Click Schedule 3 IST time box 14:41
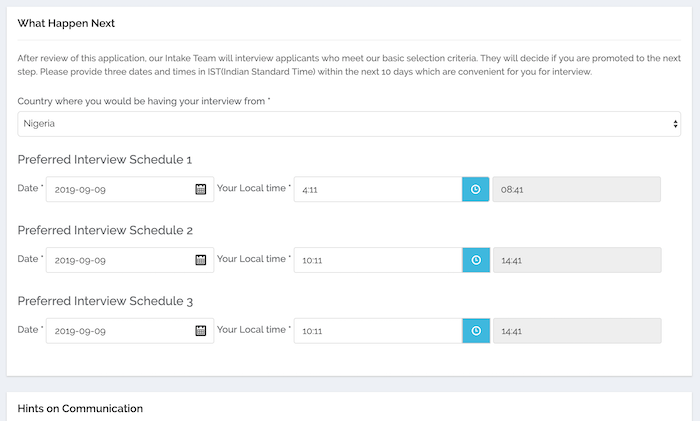The height and width of the screenshot is (421, 700). (x=577, y=331)
